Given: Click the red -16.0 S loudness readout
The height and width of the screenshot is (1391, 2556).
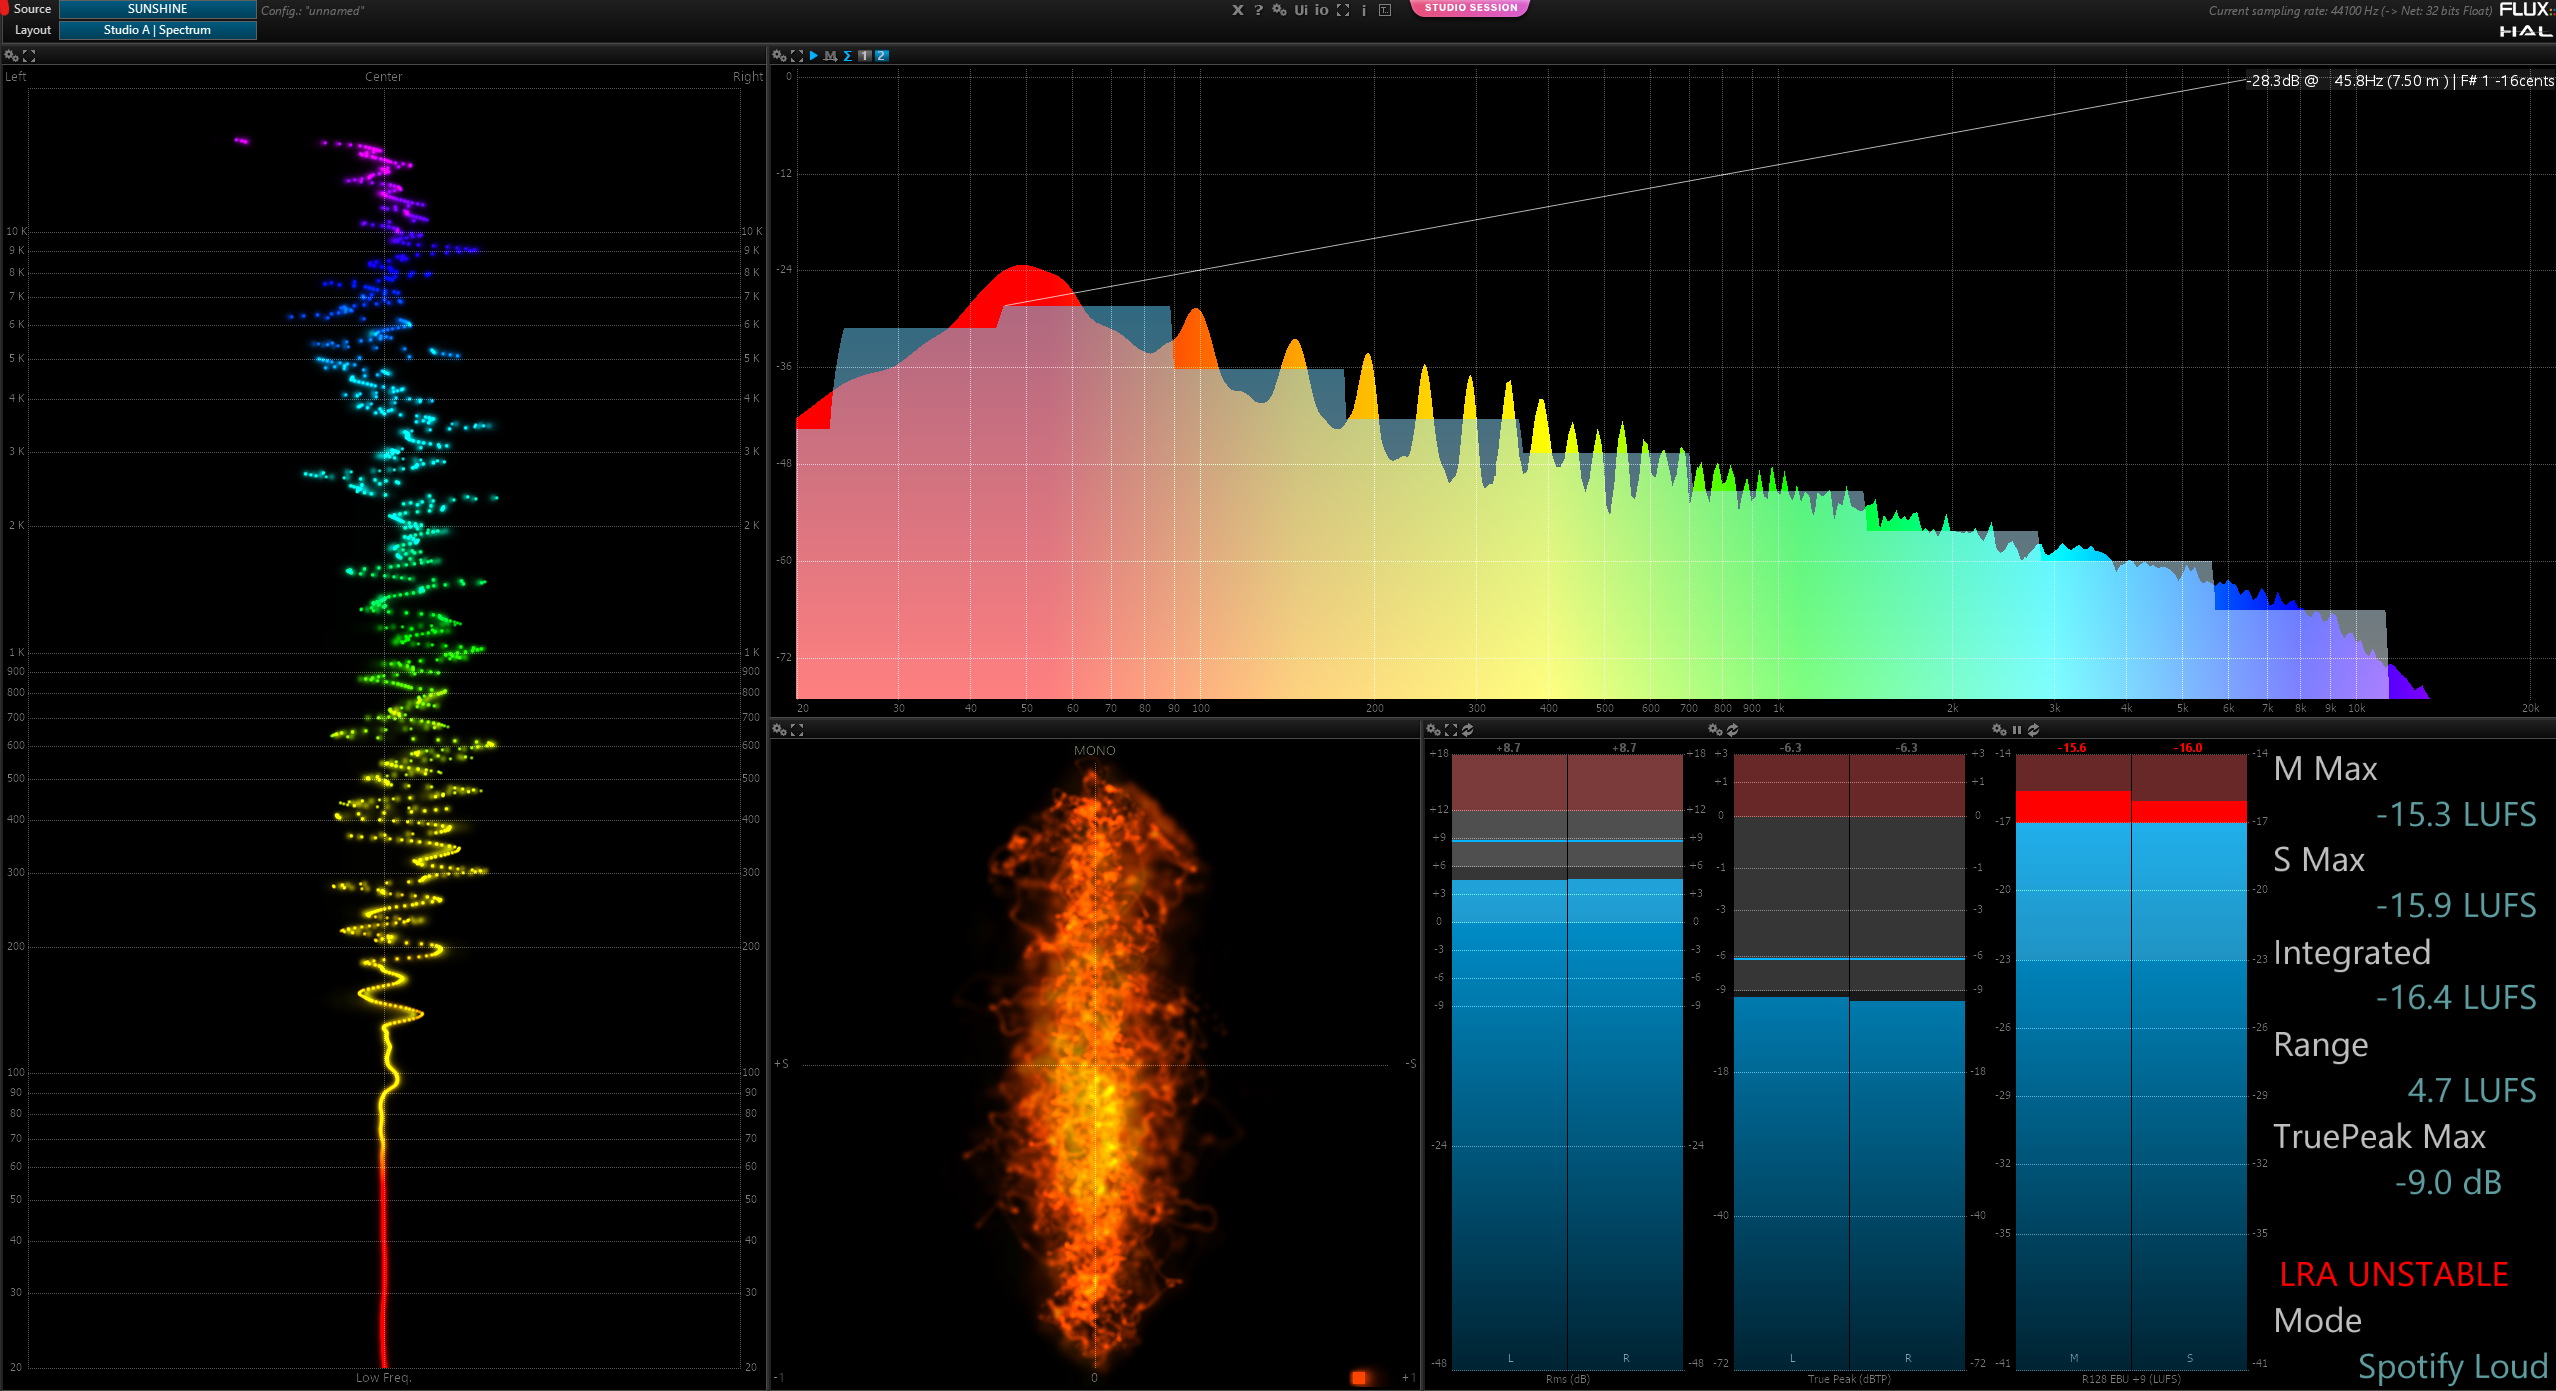Looking at the screenshot, I should pyautogui.click(x=2188, y=748).
